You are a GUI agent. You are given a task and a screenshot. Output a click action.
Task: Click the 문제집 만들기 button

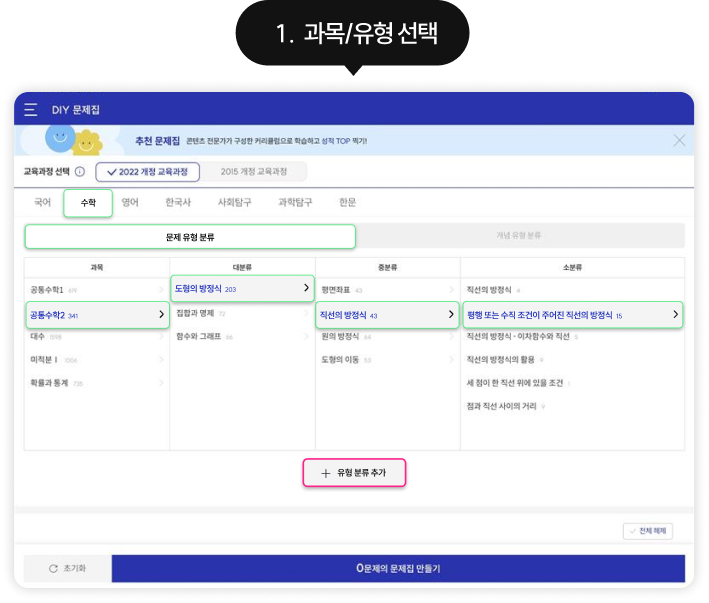pyautogui.click(x=398, y=568)
